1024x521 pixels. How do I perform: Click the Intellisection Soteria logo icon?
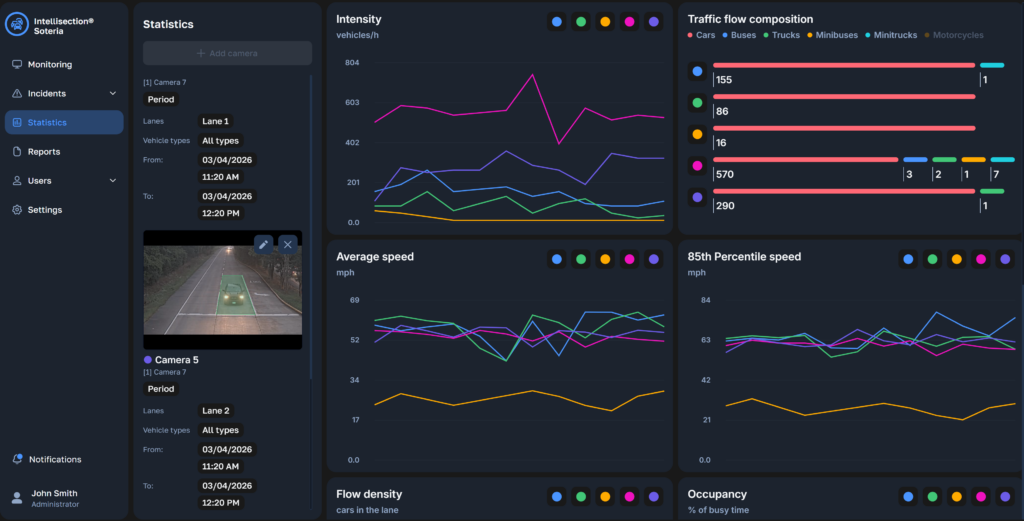click(x=17, y=24)
